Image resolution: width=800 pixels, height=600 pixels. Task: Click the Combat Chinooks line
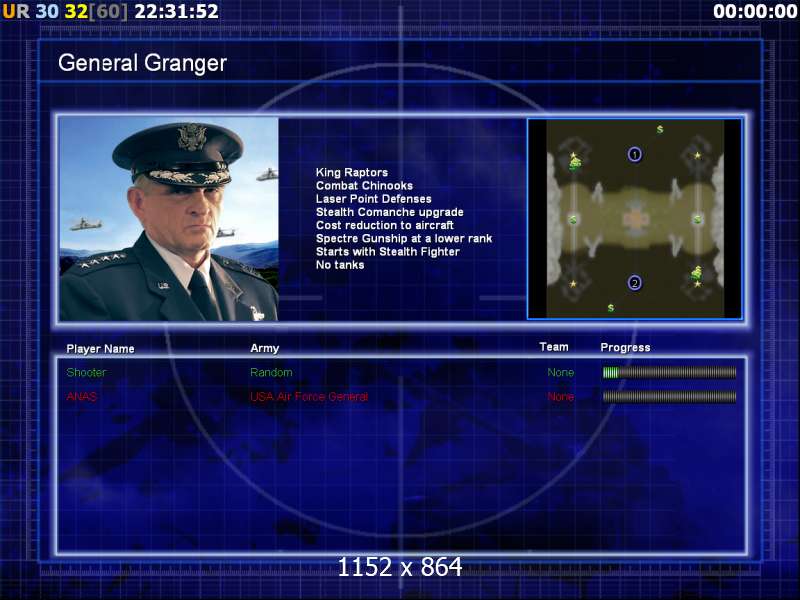tap(364, 186)
